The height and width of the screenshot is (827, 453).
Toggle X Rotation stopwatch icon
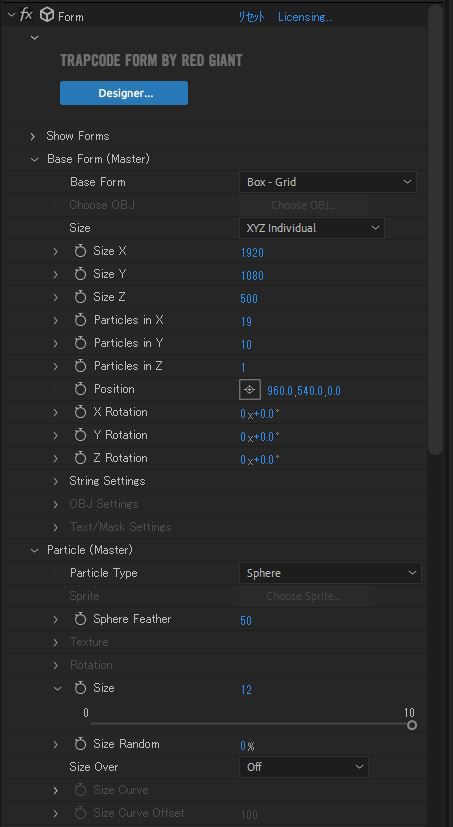click(x=80, y=412)
